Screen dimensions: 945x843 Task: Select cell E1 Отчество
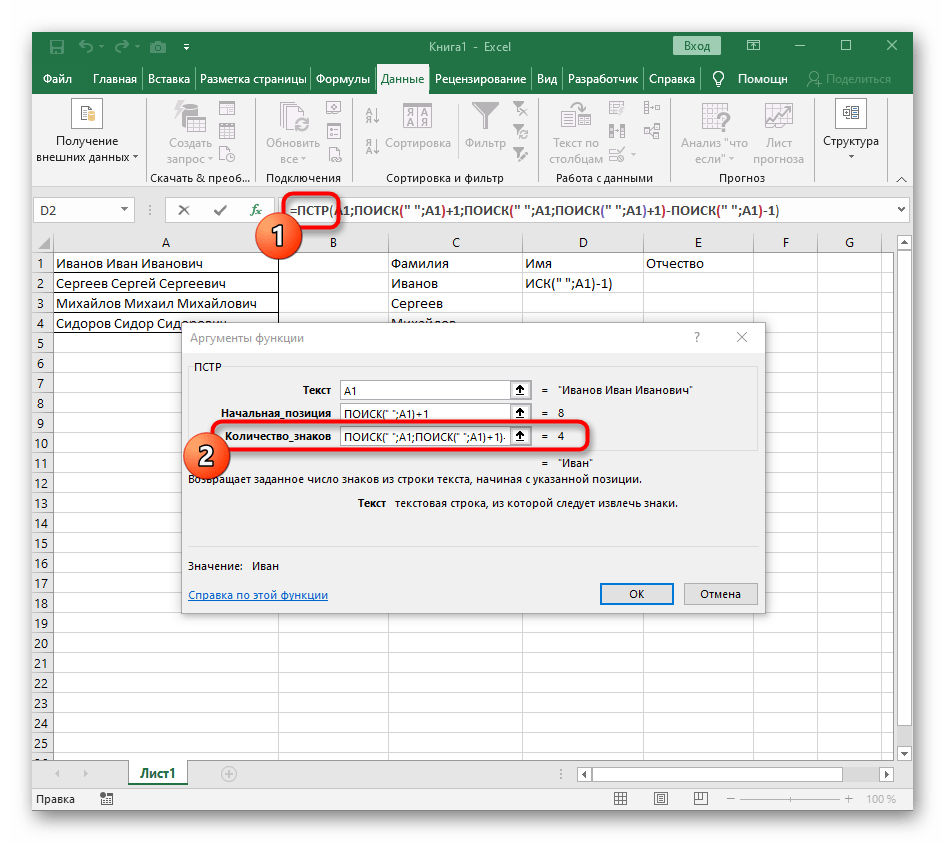698,263
